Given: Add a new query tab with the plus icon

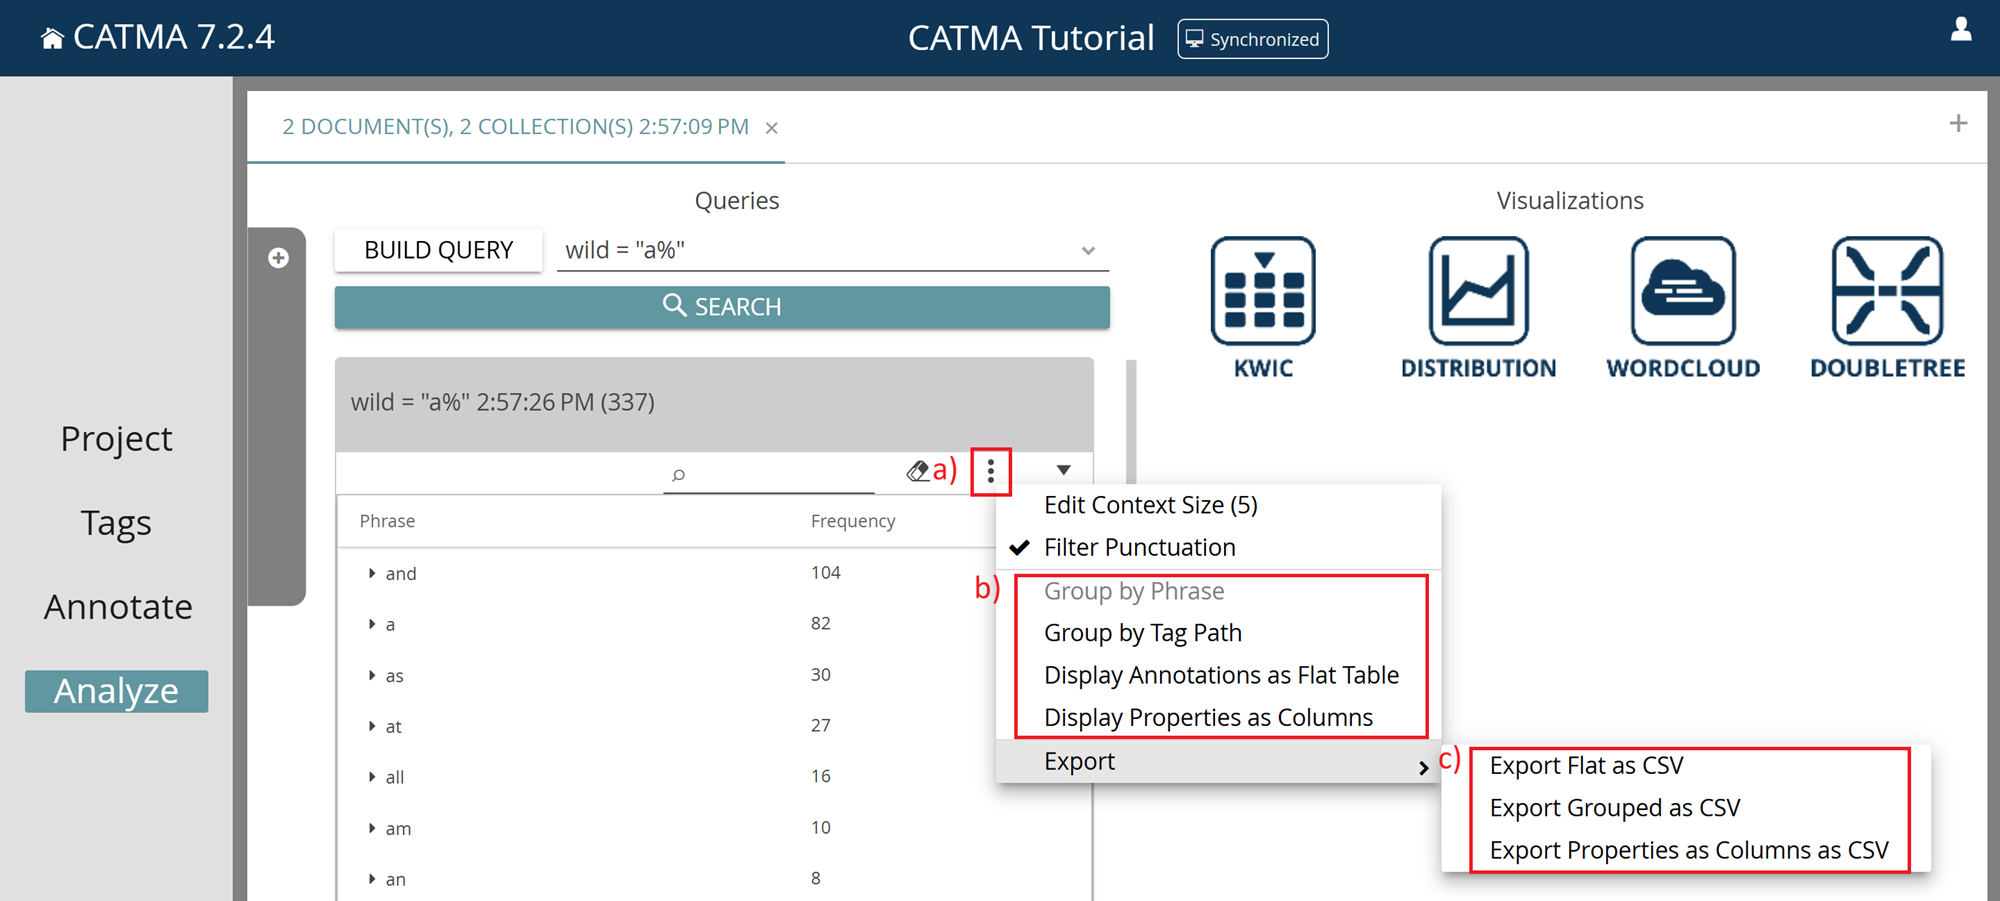Looking at the screenshot, I should [1958, 122].
